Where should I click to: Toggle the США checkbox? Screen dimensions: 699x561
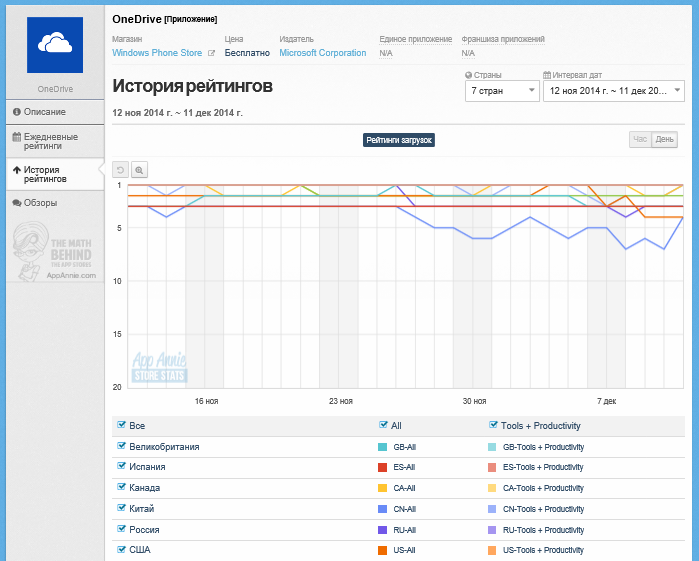[x=121, y=549]
